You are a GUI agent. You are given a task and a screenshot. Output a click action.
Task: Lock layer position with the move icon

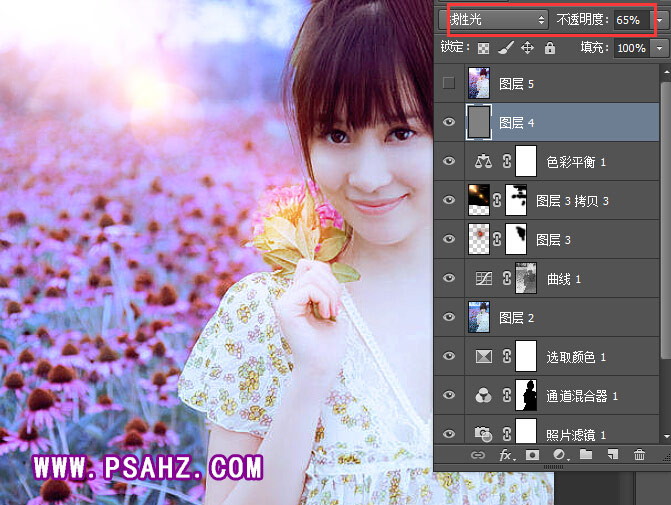coord(527,48)
